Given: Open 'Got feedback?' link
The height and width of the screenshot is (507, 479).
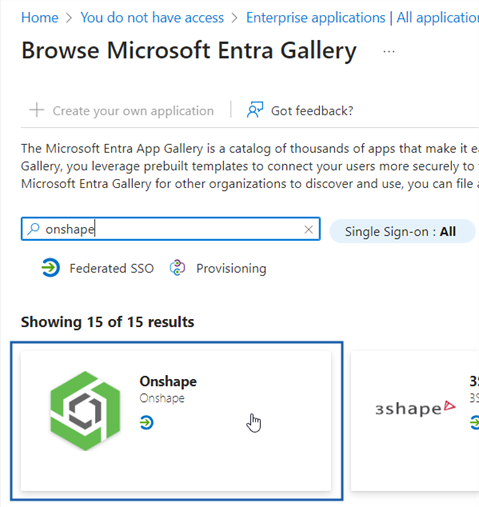Looking at the screenshot, I should click(312, 111).
